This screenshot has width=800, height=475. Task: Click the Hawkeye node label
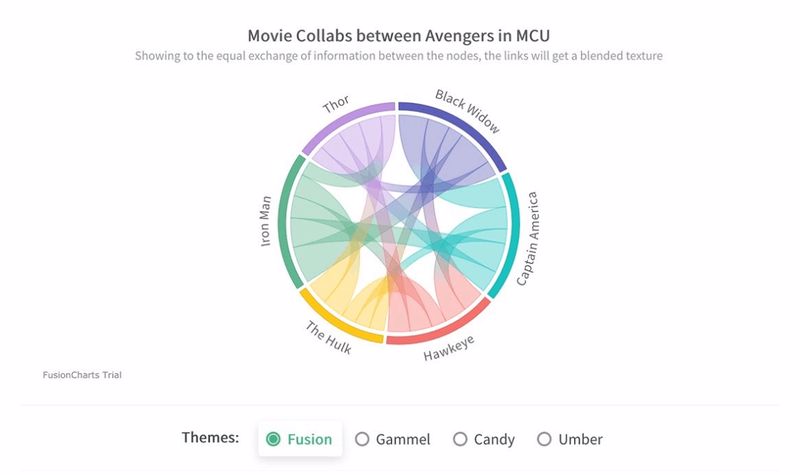449,348
